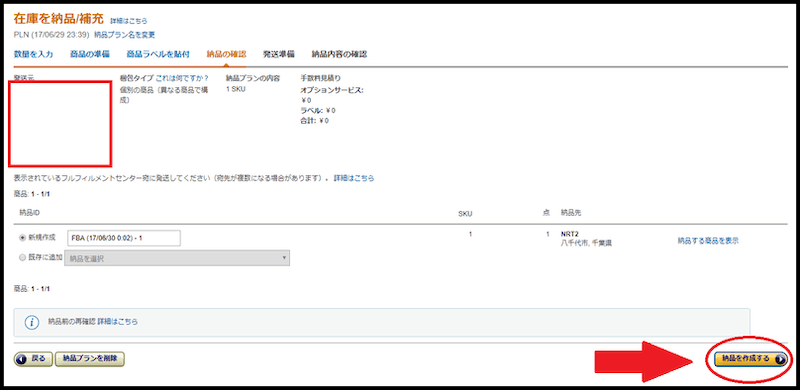Select the 既存に追加 radio button
Screen dimensions: 800x390
coord(22,257)
